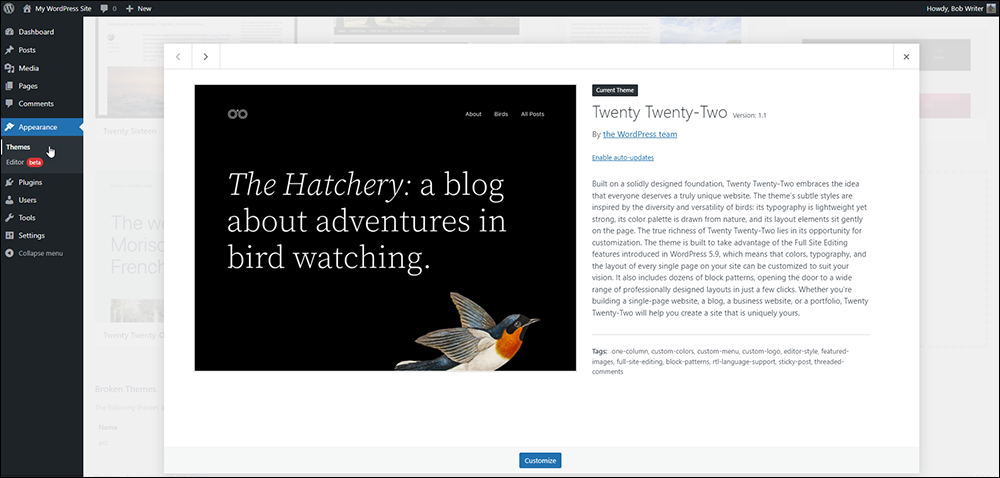Click the Current Theme badge
Image resolution: width=1000 pixels, height=478 pixels.
(x=615, y=91)
